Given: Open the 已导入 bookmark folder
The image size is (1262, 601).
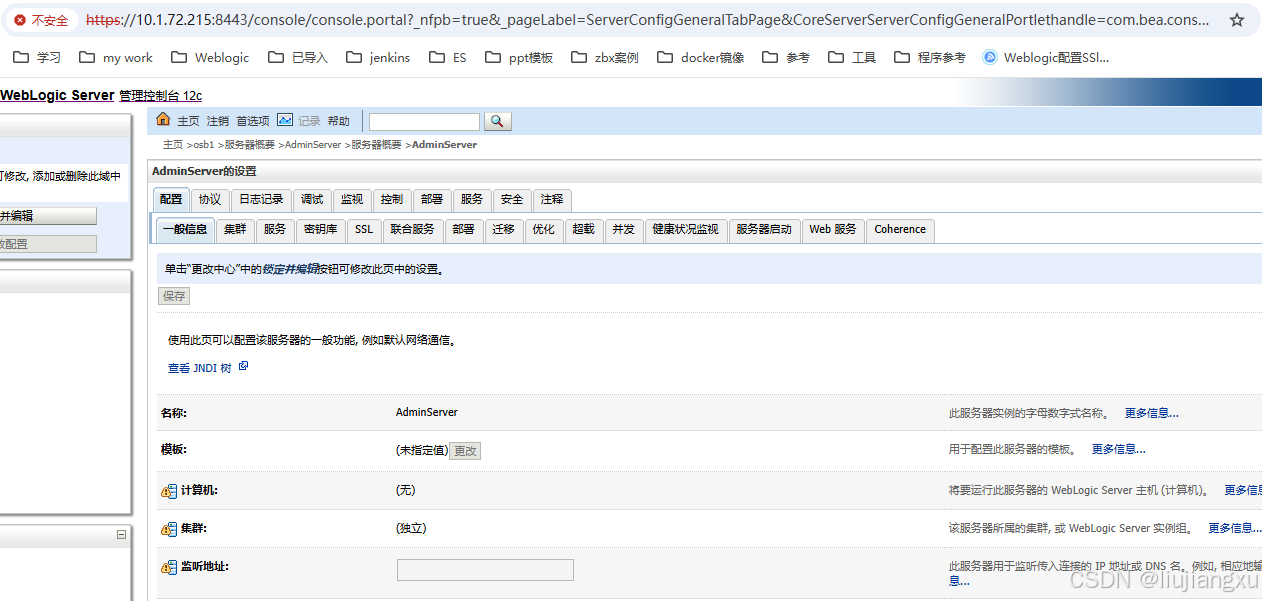Looking at the screenshot, I should [298, 58].
